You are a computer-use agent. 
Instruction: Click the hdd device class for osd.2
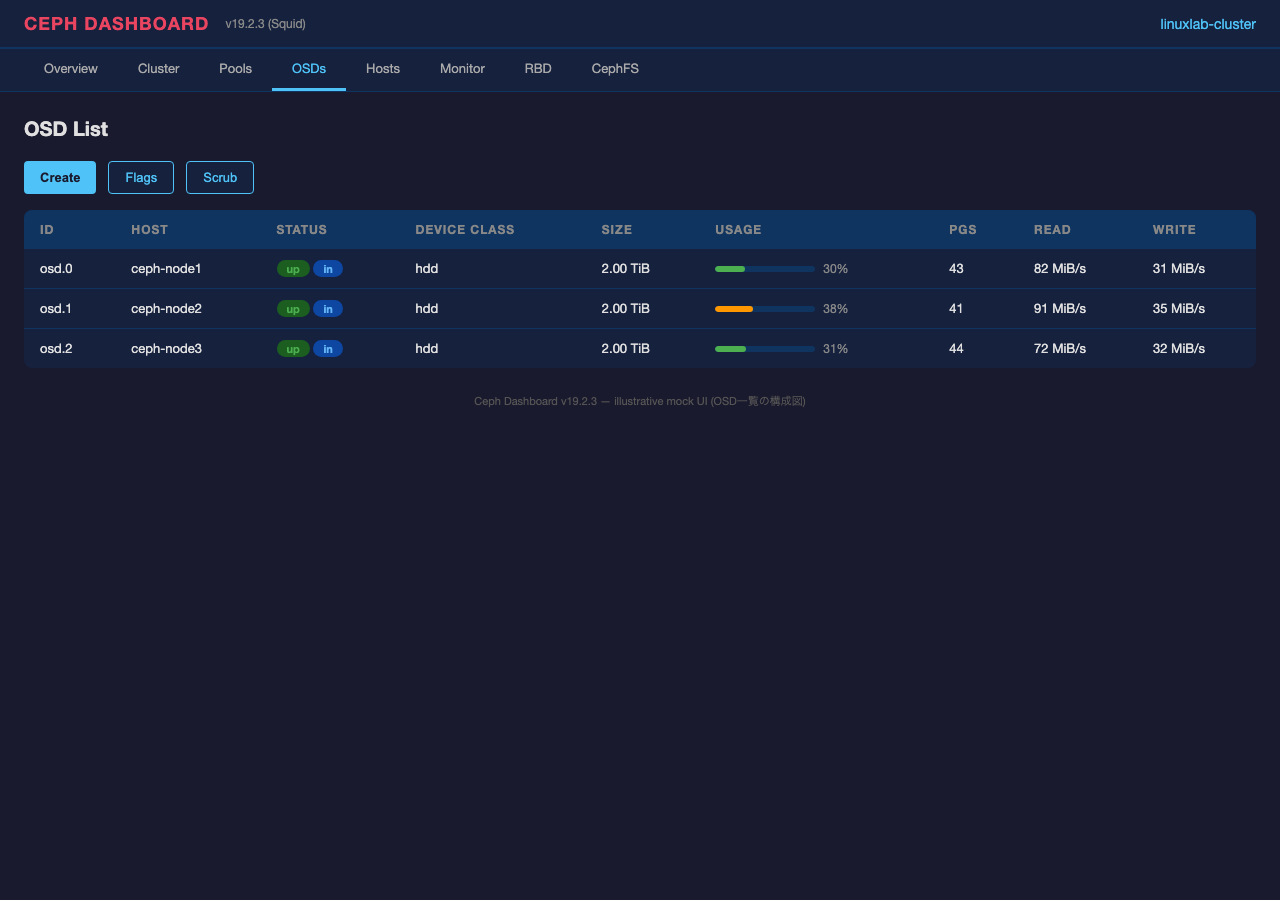click(x=427, y=349)
